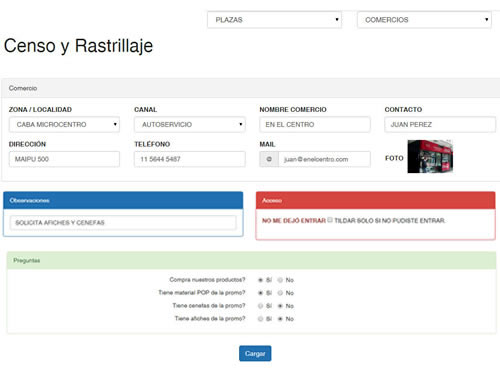Click the Observaciones text field

pyautogui.click(x=123, y=222)
